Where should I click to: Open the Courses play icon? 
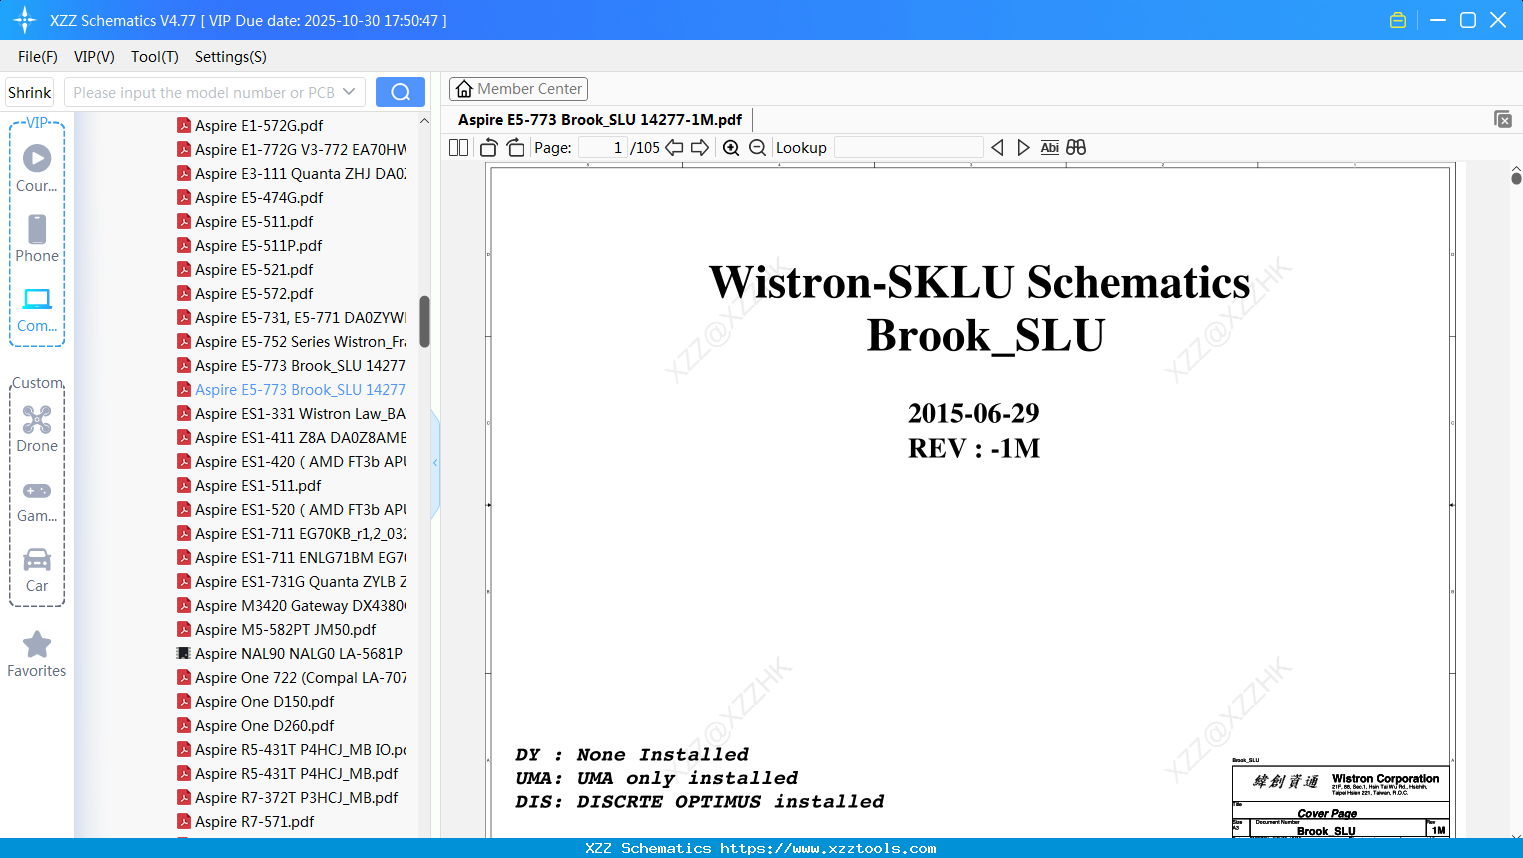[37, 158]
